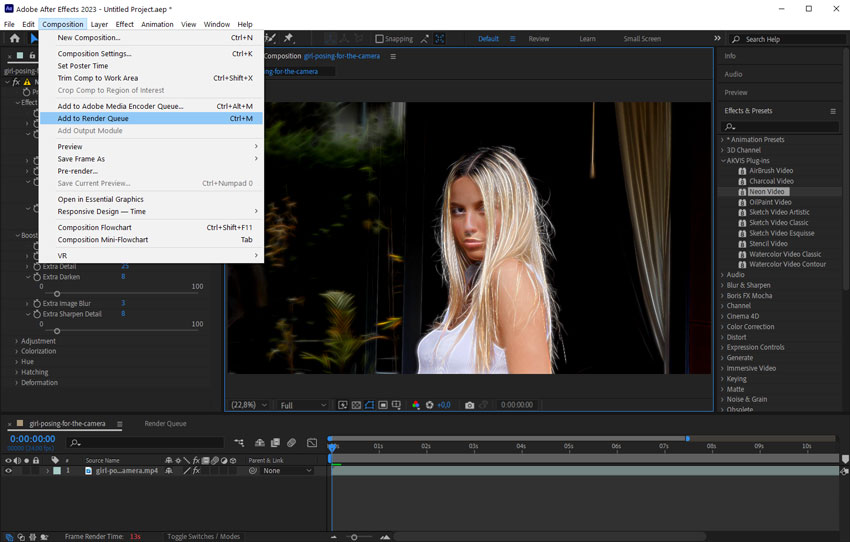Toggle the Extra Darken stopwatch
This screenshot has width=850, height=542.
click(x=37, y=277)
